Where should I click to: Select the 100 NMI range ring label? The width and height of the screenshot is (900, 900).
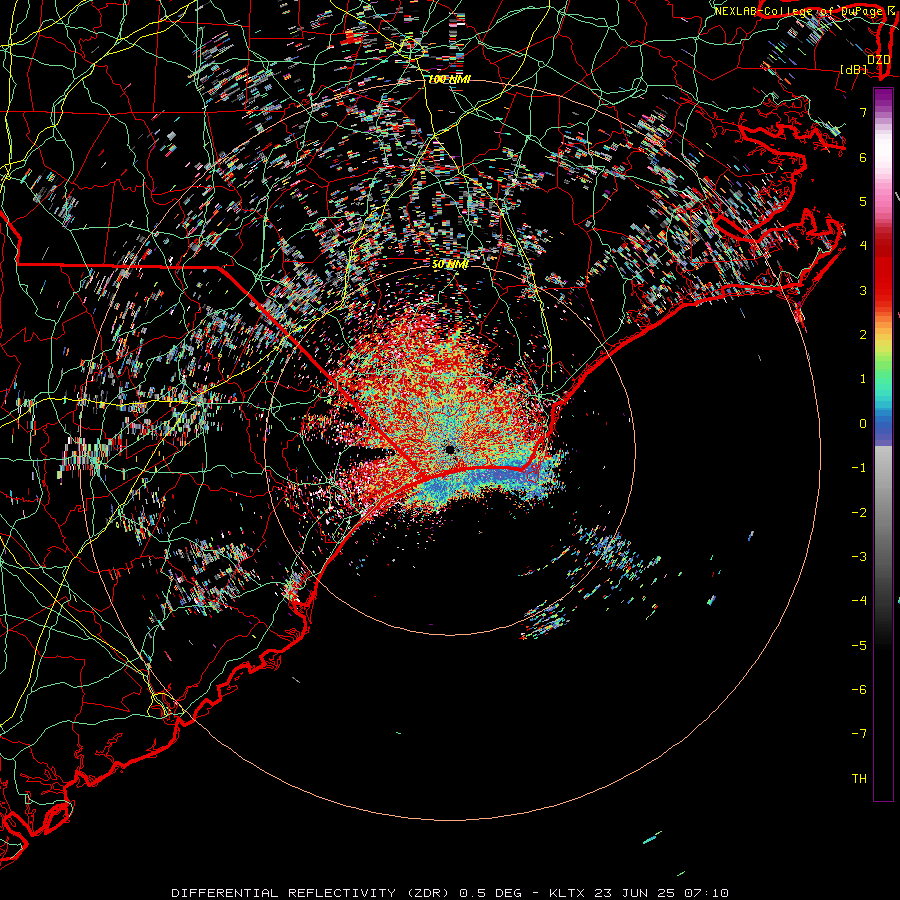(x=449, y=79)
